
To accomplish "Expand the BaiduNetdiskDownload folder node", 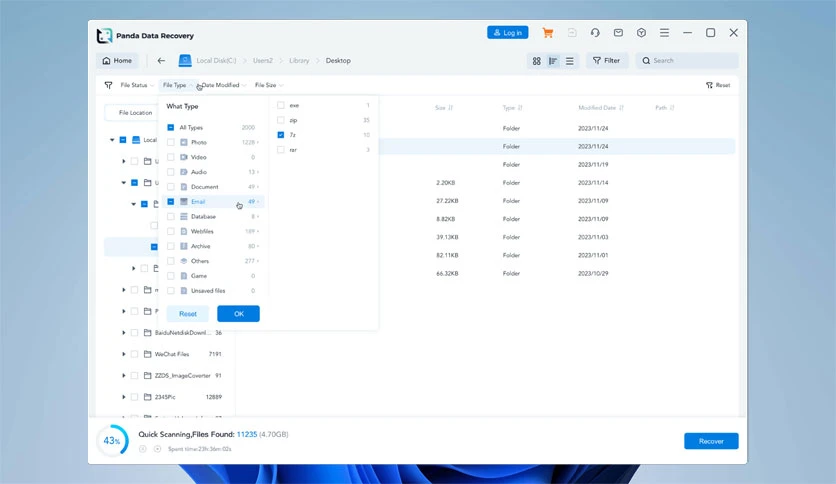I will (124, 333).
